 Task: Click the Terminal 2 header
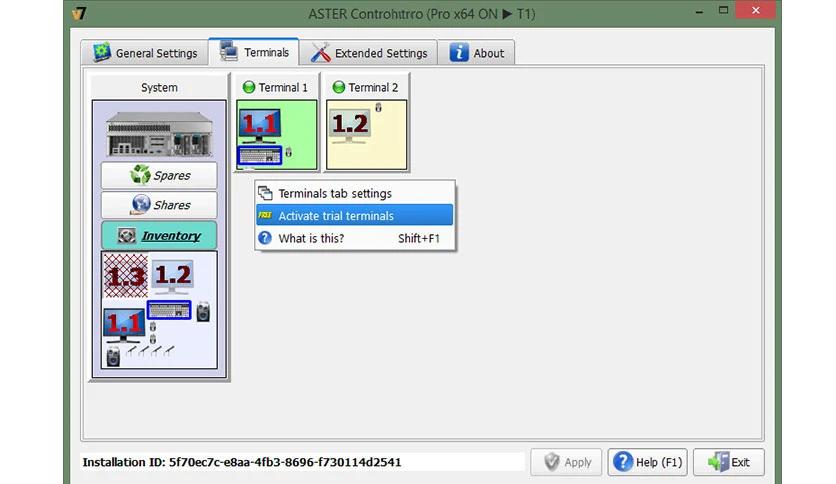pyautogui.click(x=366, y=87)
